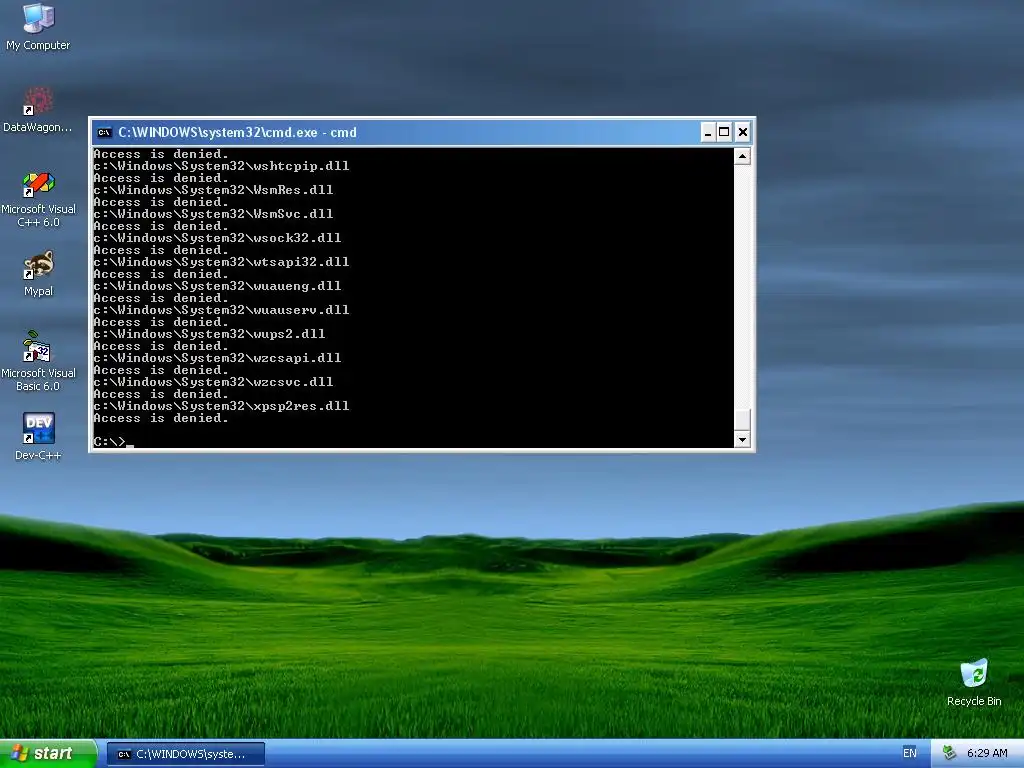
Task: Click the wshtcpip.dll output line
Action: pyautogui.click(x=221, y=166)
